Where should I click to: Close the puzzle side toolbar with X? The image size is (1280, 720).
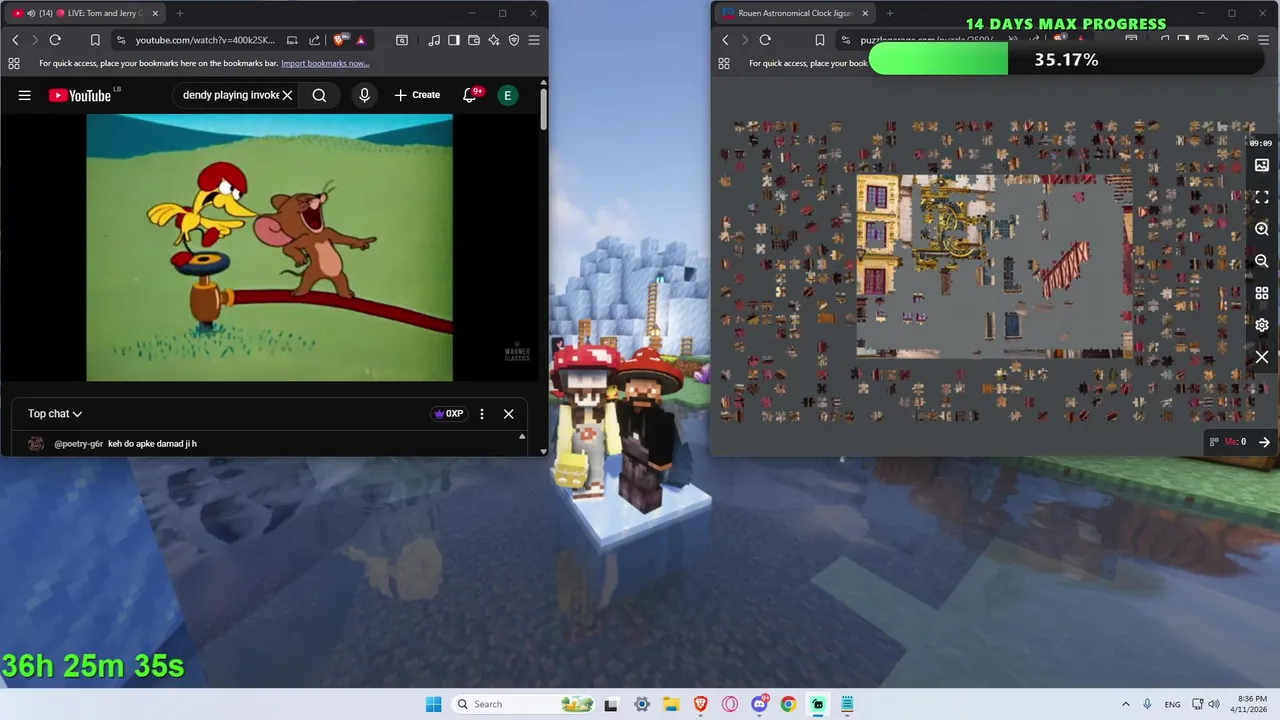(x=1262, y=357)
